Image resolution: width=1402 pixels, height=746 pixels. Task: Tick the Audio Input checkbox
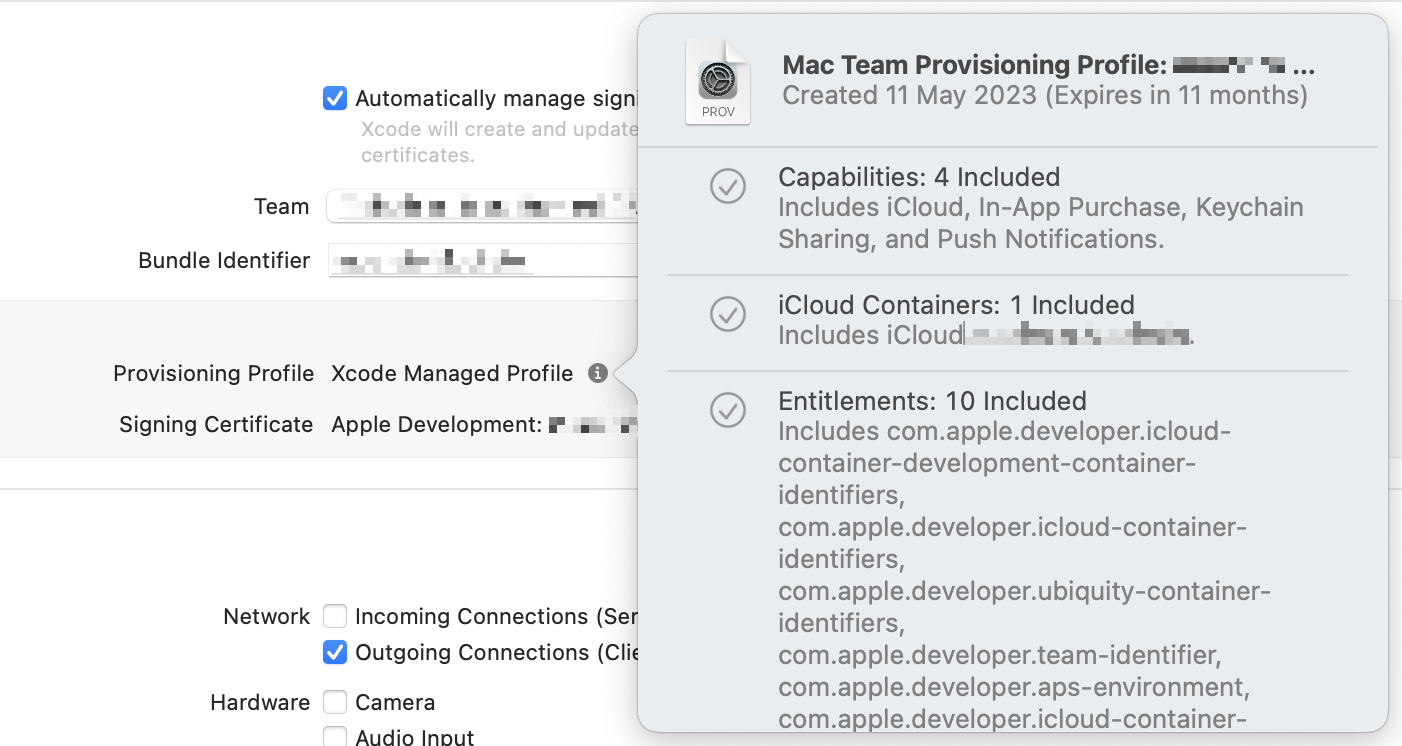point(335,737)
